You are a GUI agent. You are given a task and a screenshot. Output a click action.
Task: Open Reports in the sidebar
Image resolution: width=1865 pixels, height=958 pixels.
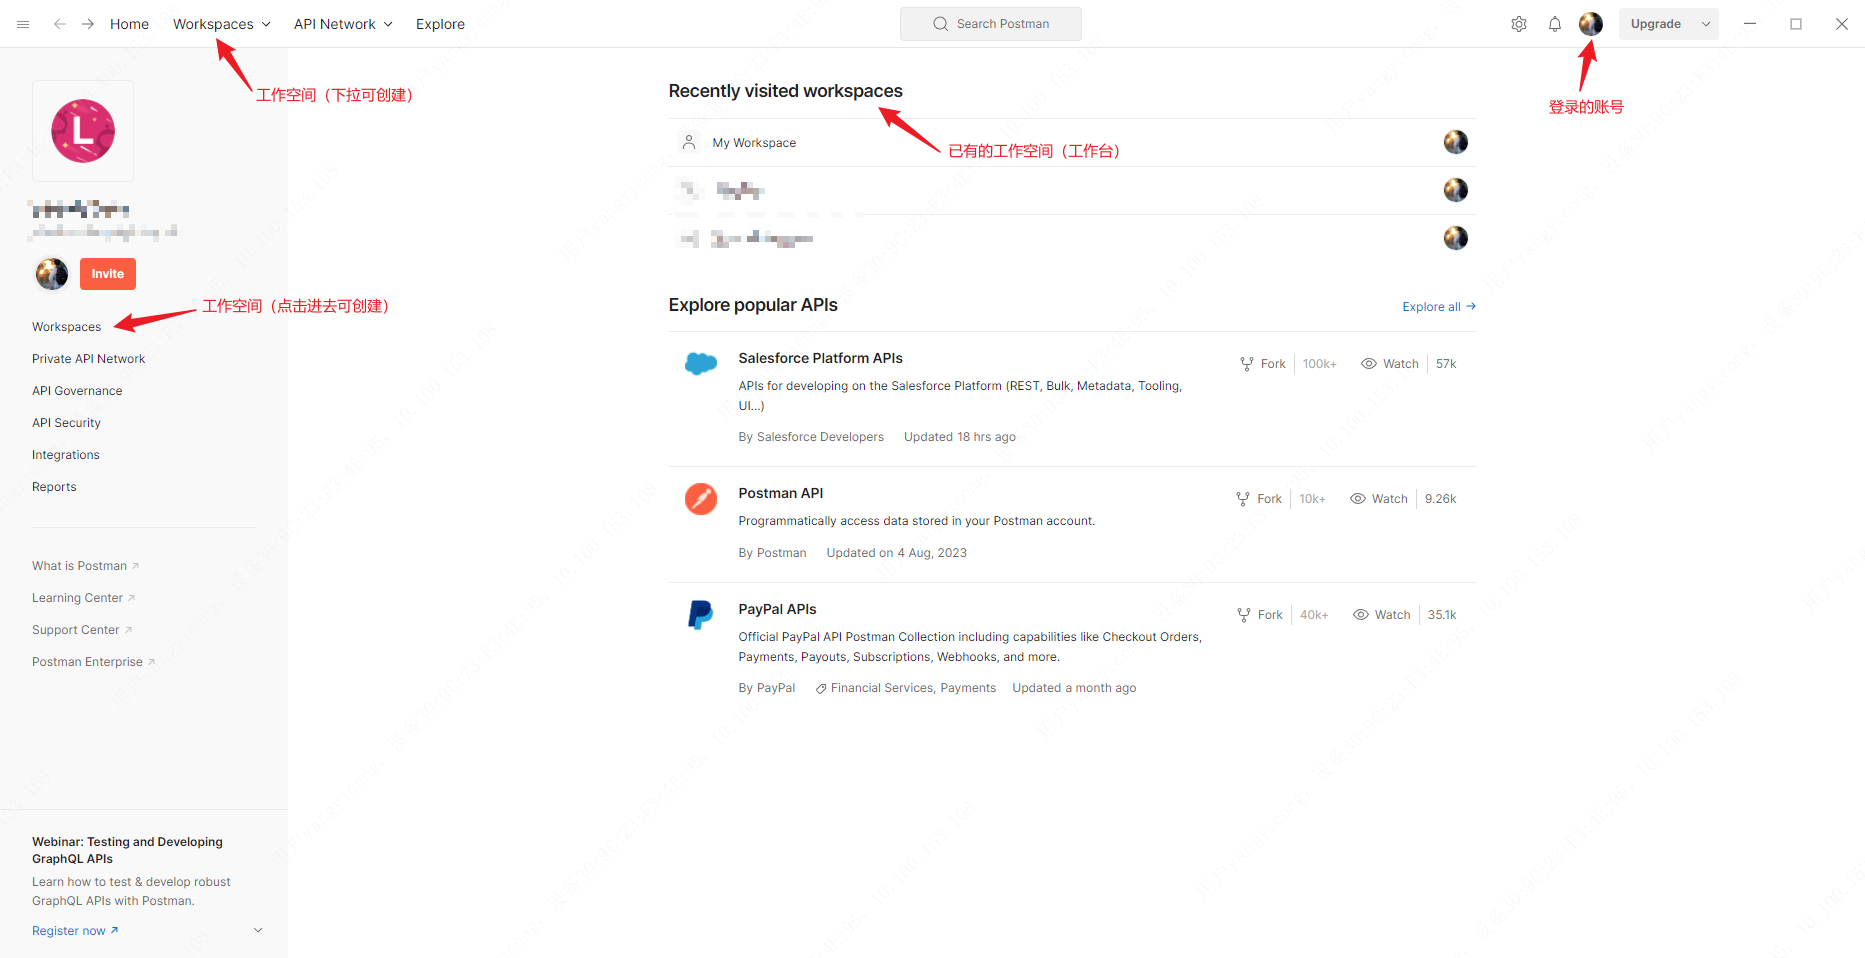(54, 487)
